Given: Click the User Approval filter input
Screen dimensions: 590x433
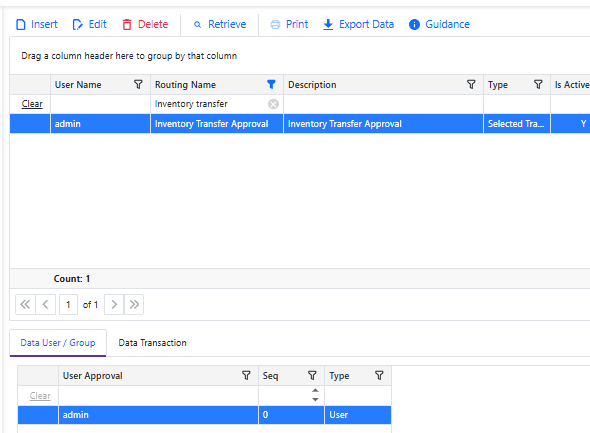Looking at the screenshot, I should (x=158, y=396).
